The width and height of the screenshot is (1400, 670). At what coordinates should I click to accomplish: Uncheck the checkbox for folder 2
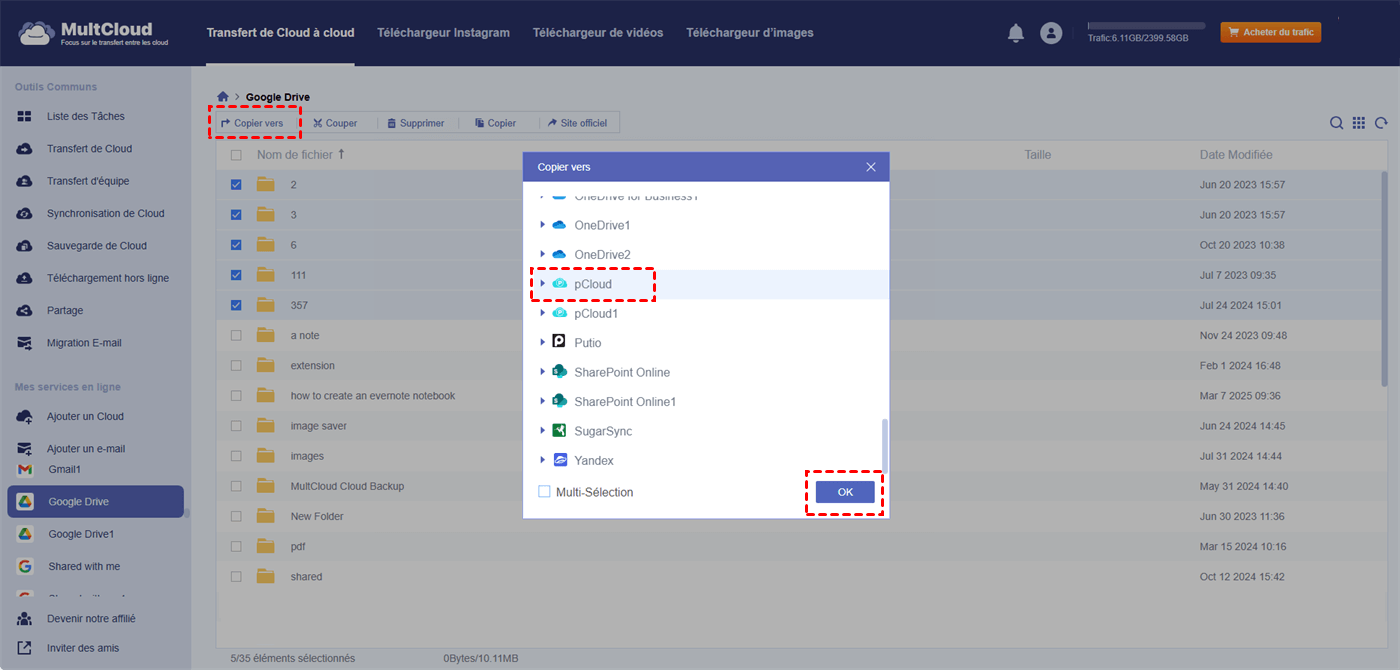coord(236,185)
